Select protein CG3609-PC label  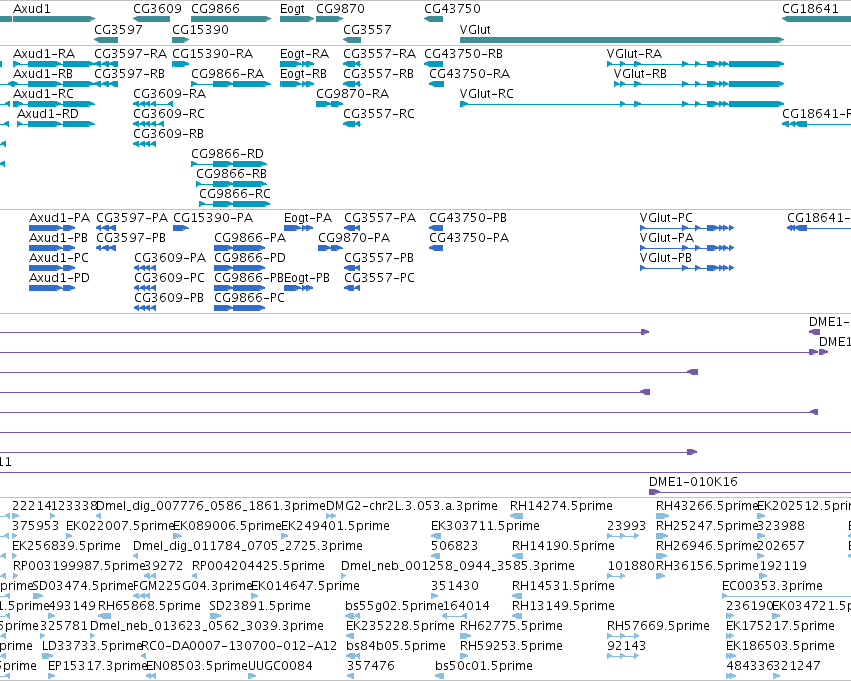(169, 278)
